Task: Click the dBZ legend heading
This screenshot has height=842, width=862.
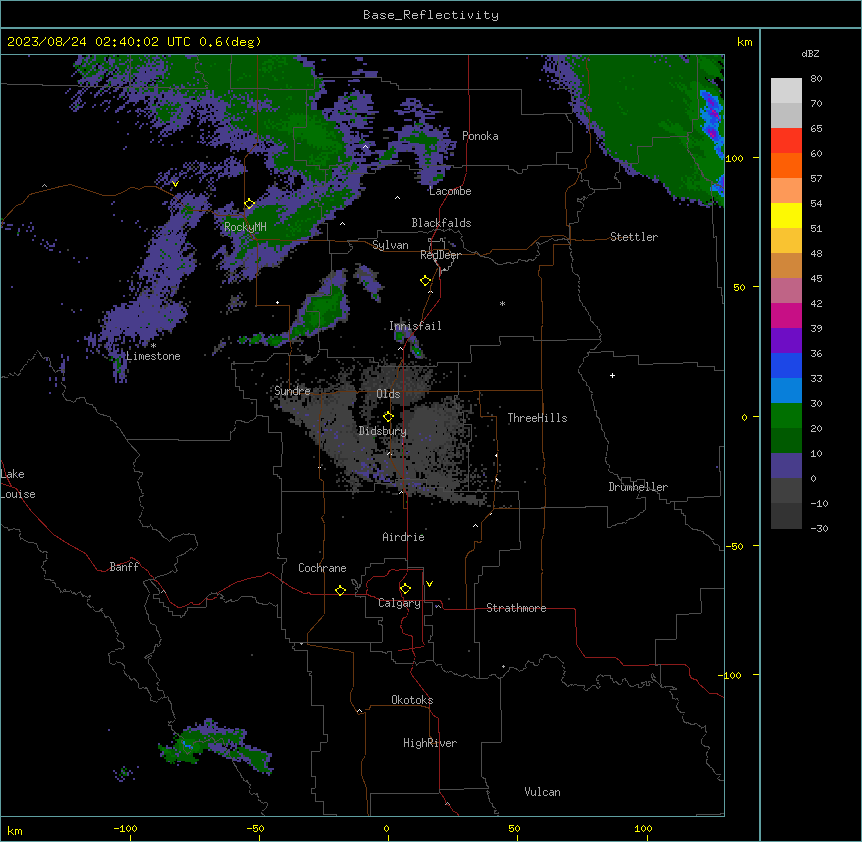Action: click(x=810, y=54)
